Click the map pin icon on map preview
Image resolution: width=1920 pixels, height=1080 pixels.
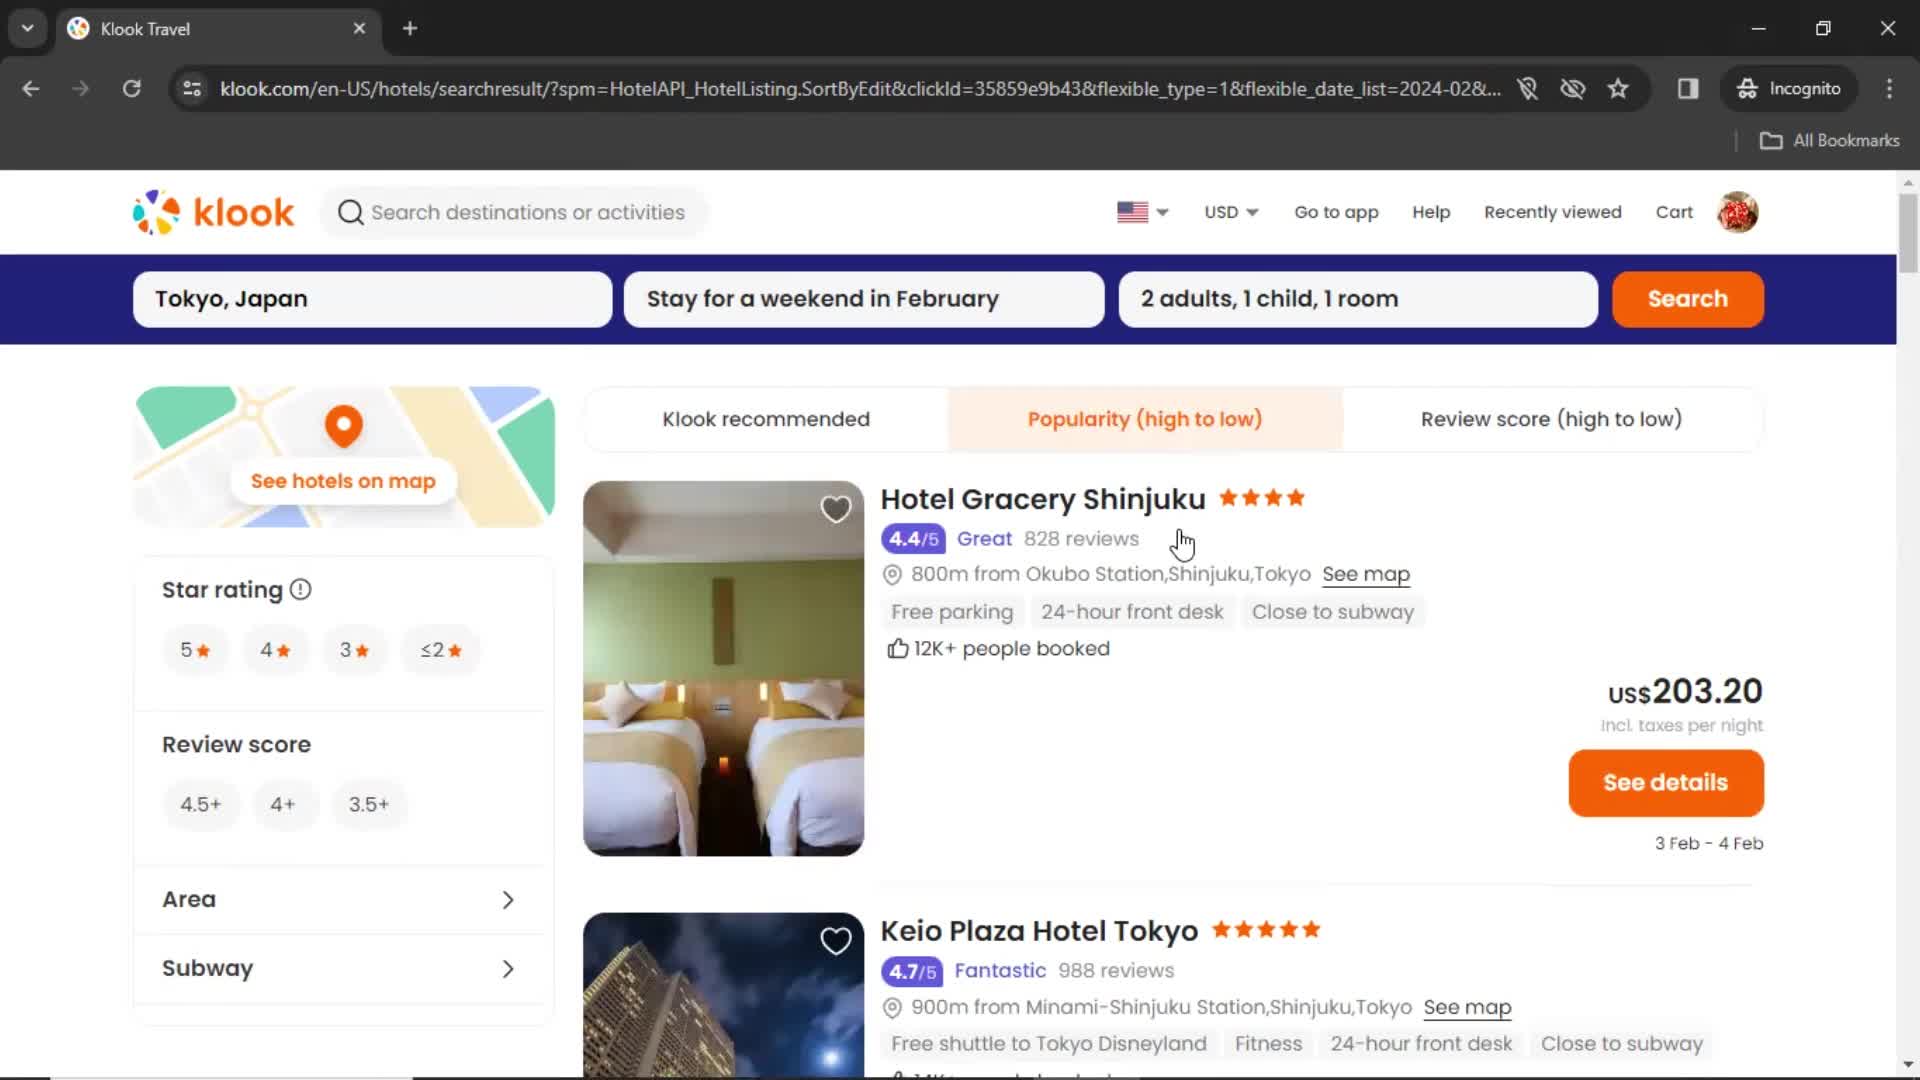[344, 427]
